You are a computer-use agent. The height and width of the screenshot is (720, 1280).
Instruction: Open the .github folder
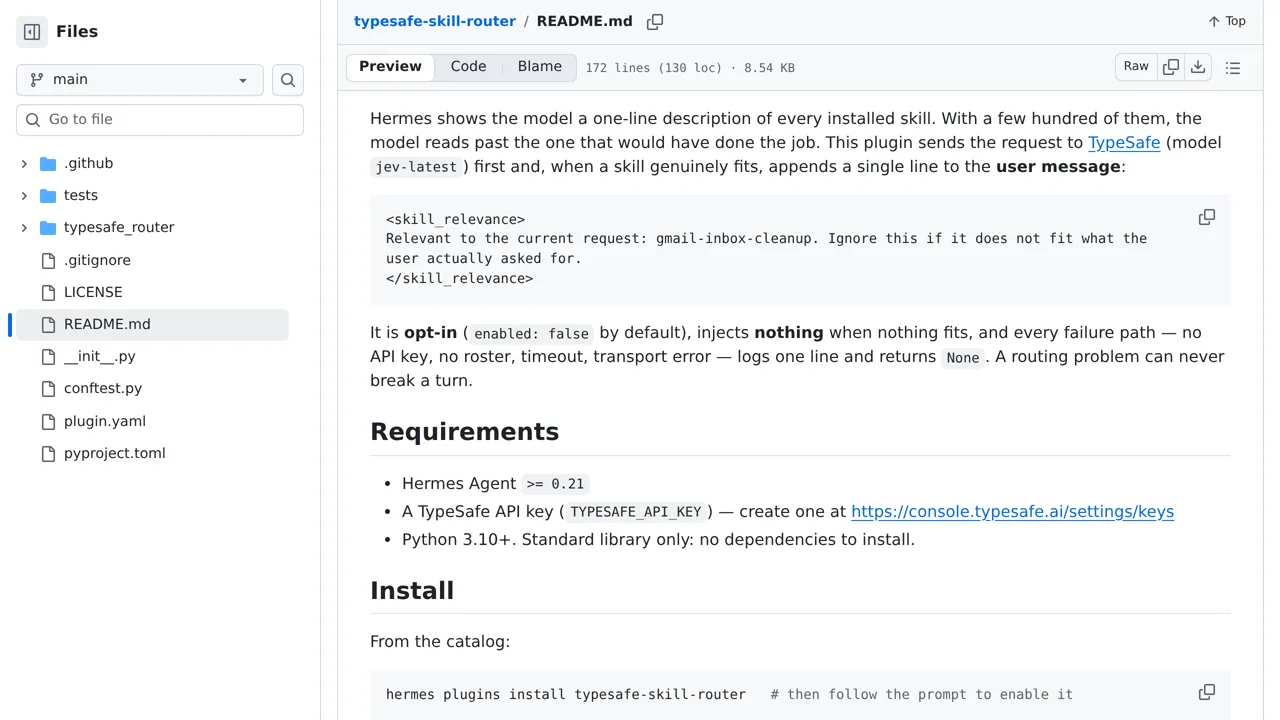[89, 164]
